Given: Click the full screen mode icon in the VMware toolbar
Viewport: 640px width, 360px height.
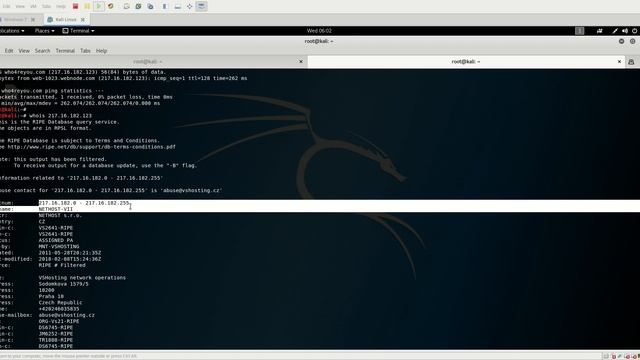Looking at the screenshot, I should point(189,6).
